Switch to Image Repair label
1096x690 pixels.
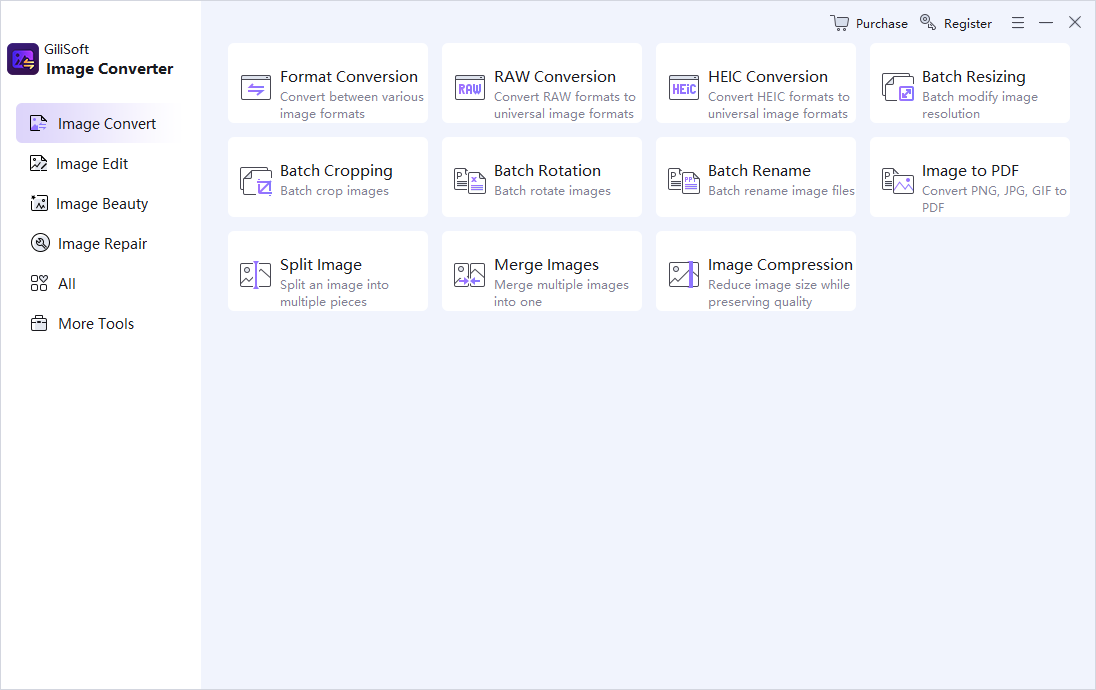[103, 244]
